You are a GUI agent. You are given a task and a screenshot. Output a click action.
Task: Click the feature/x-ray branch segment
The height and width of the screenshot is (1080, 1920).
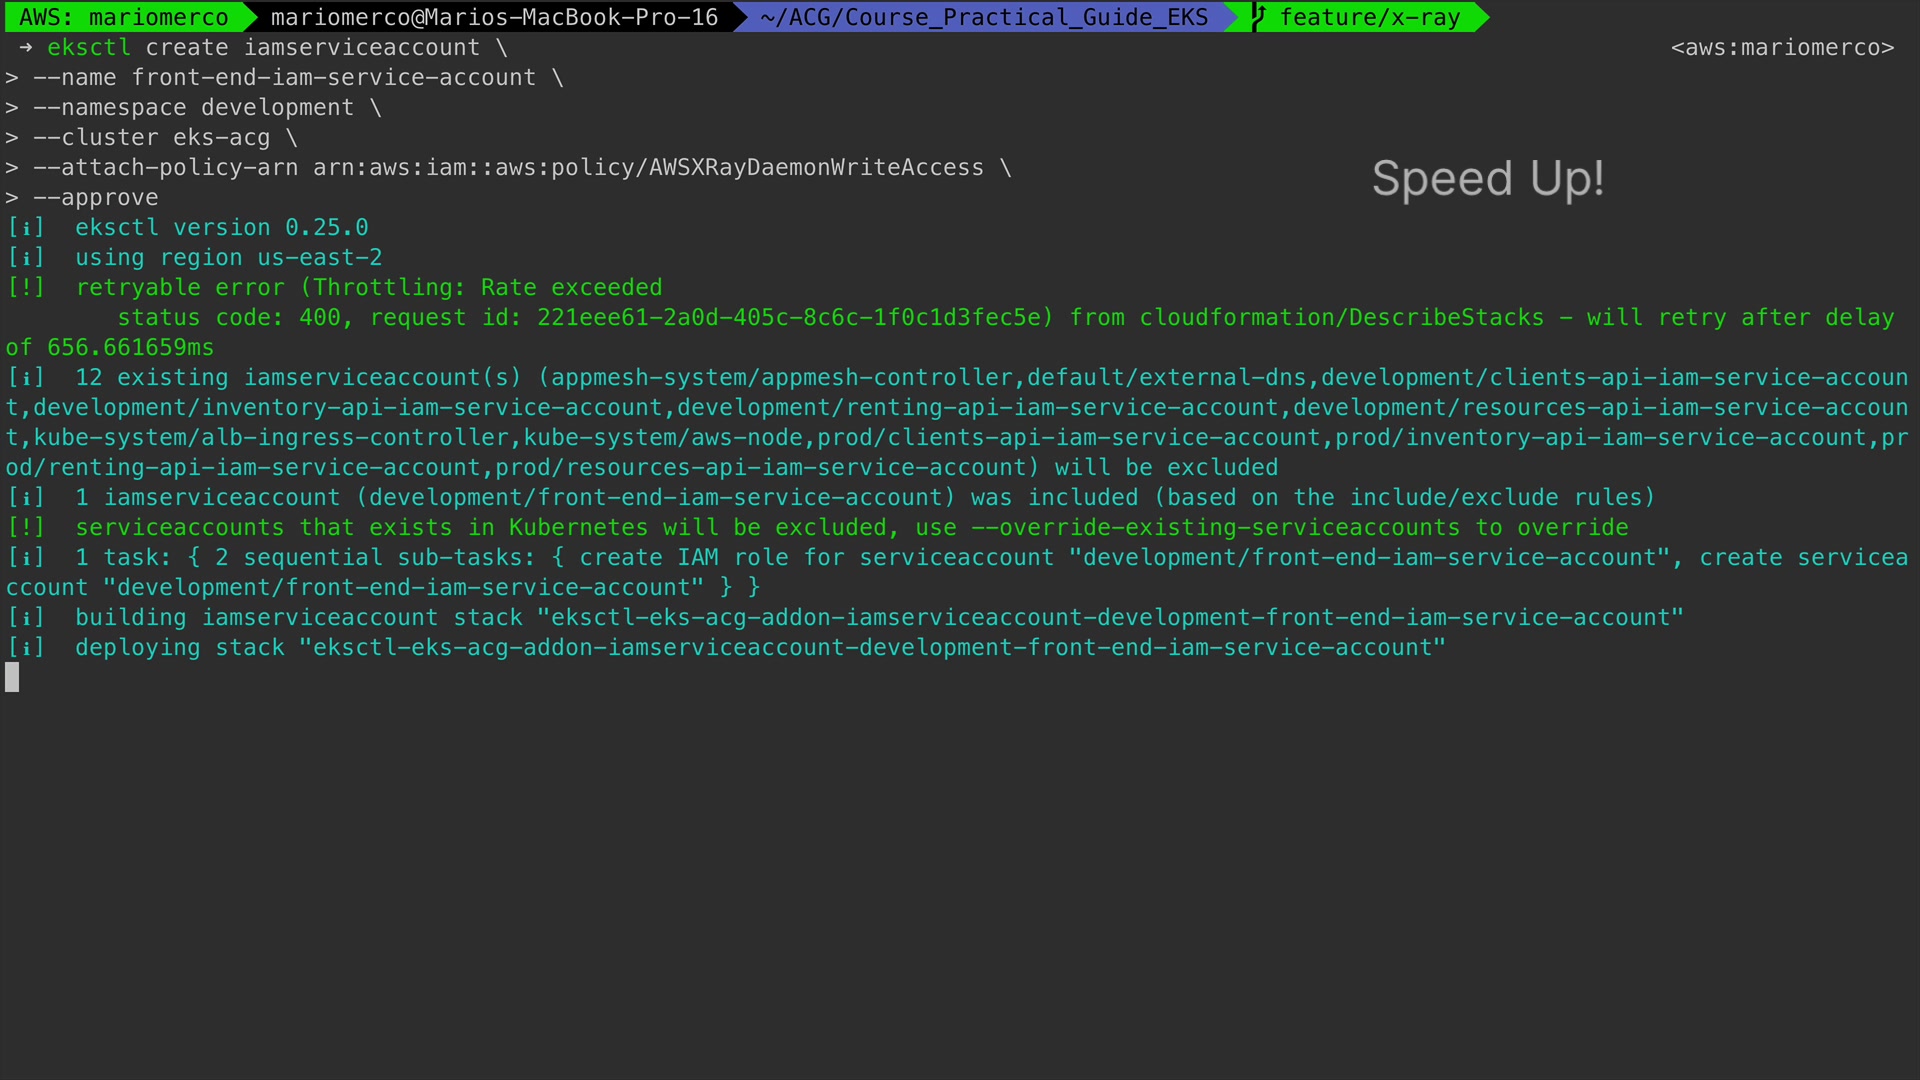(x=1369, y=17)
